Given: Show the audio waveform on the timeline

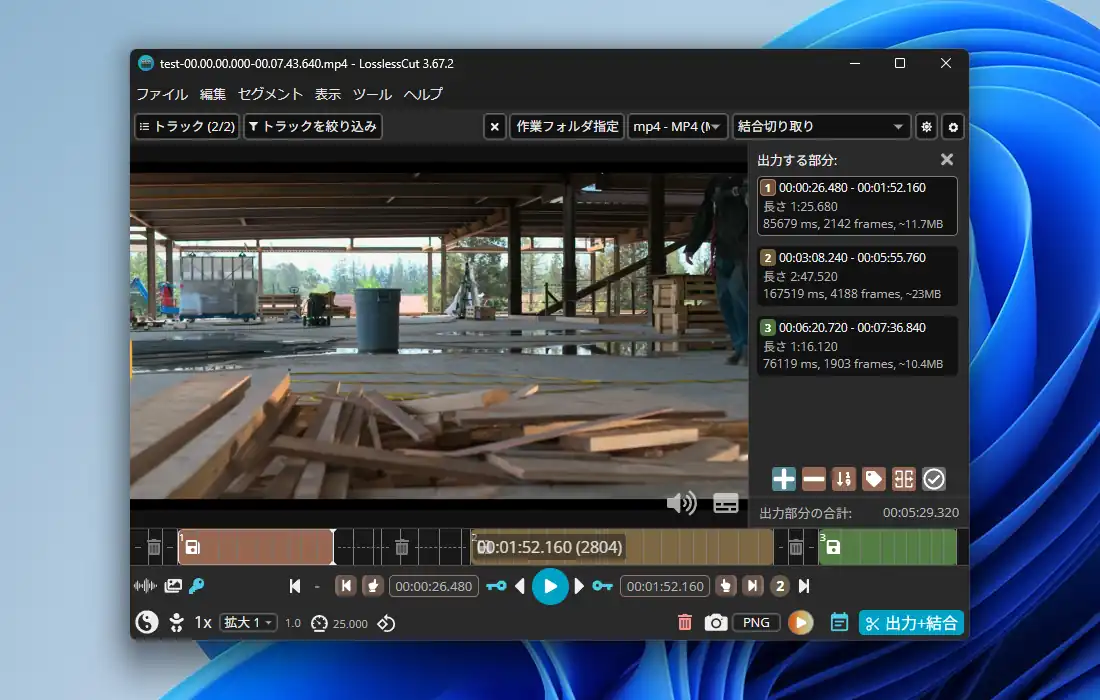Looking at the screenshot, I should [x=146, y=586].
